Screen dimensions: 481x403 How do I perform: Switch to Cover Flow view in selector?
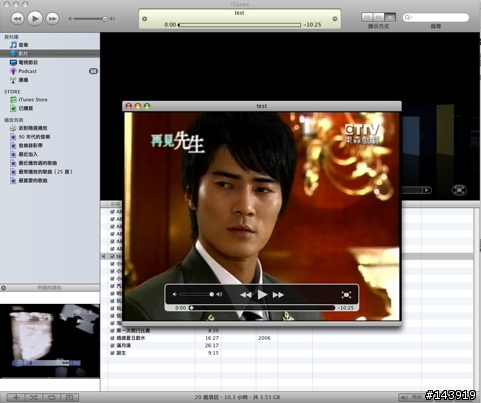tap(390, 17)
